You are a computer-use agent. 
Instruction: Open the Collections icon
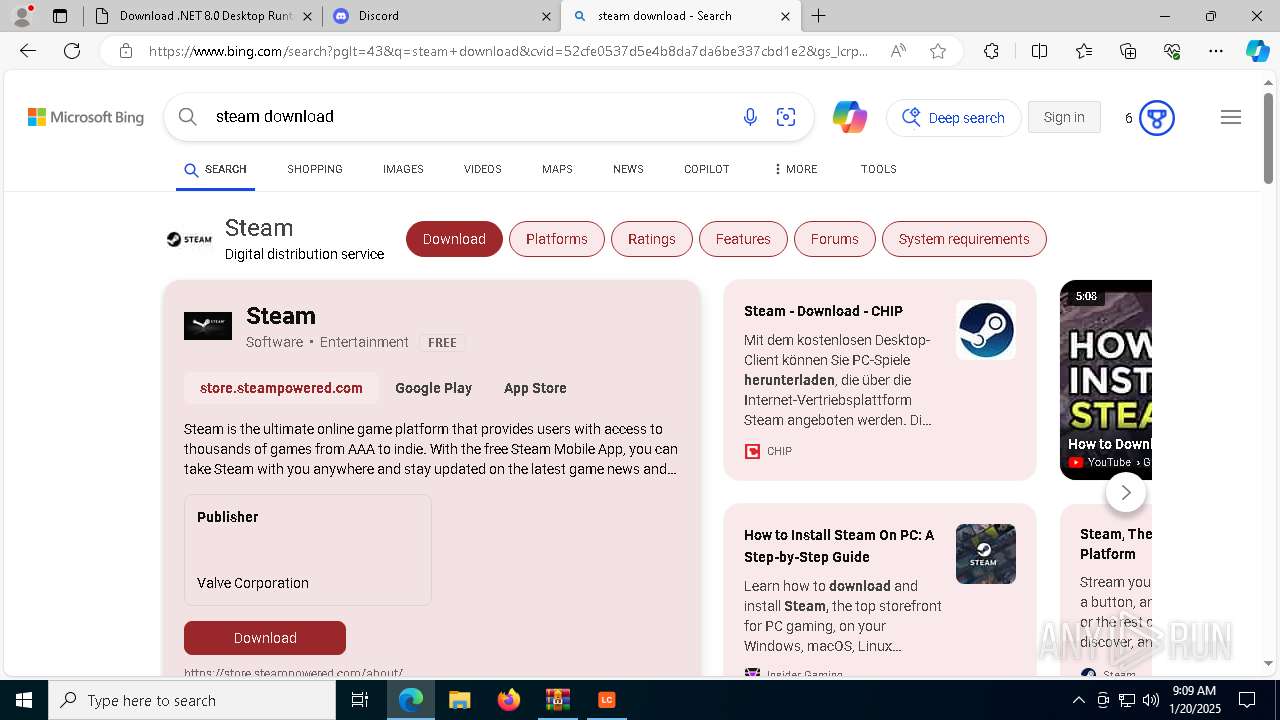coord(1128,51)
